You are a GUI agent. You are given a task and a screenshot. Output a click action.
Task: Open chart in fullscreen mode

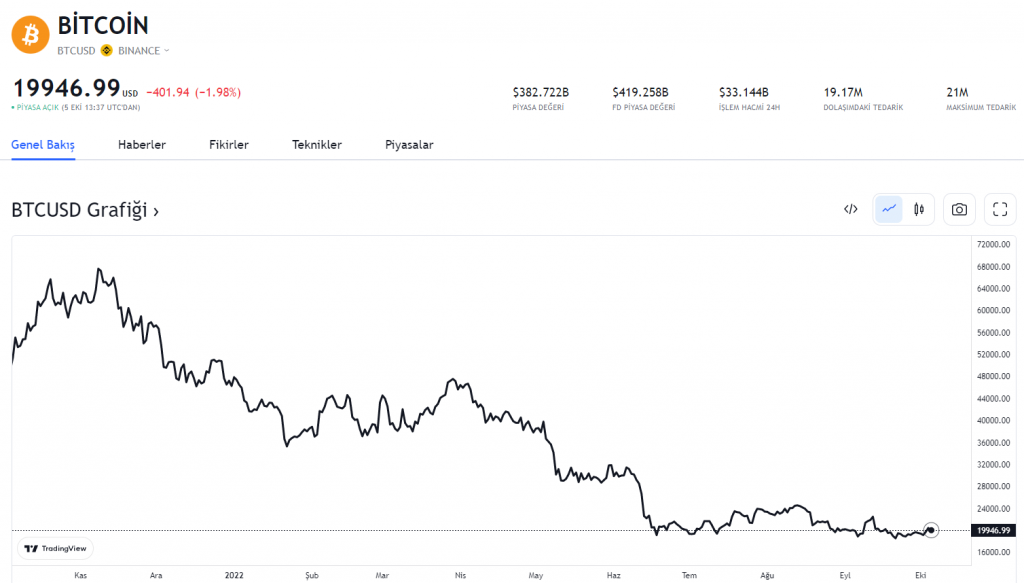pos(1000,209)
